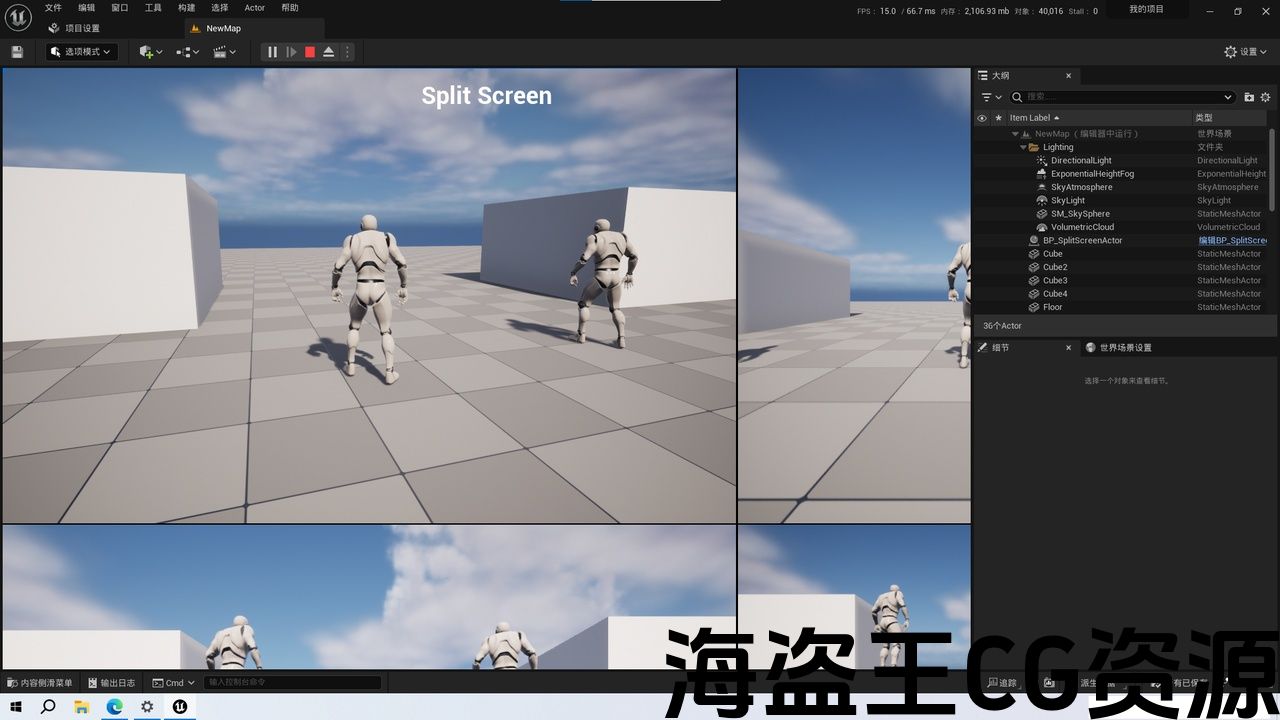This screenshot has width=1280, height=720.
Task: Open the 输出日志 output log
Action: pyautogui.click(x=111, y=683)
